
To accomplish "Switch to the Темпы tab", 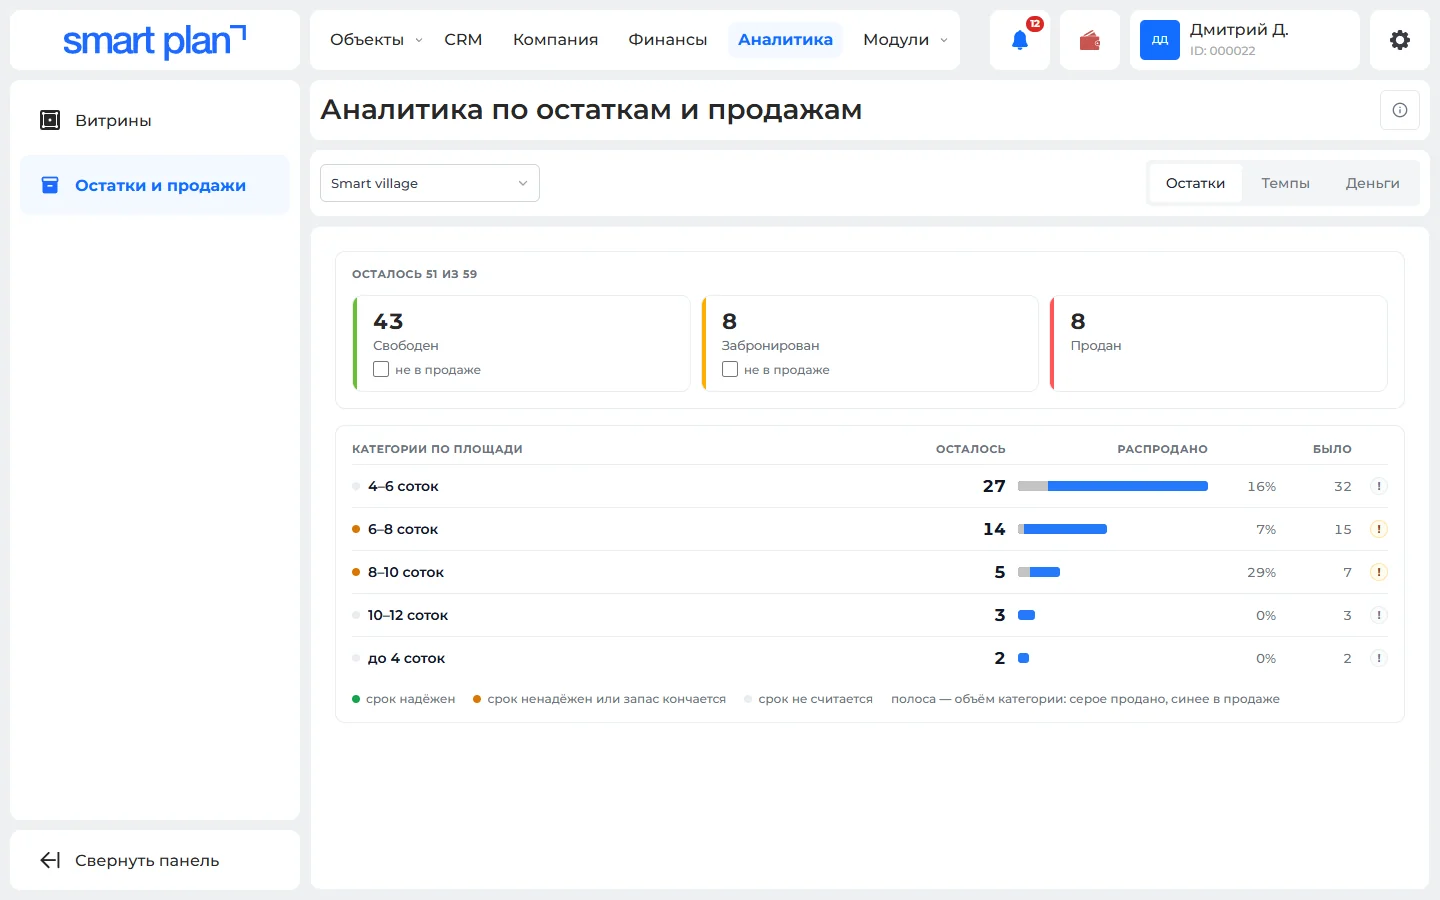I will 1285,183.
